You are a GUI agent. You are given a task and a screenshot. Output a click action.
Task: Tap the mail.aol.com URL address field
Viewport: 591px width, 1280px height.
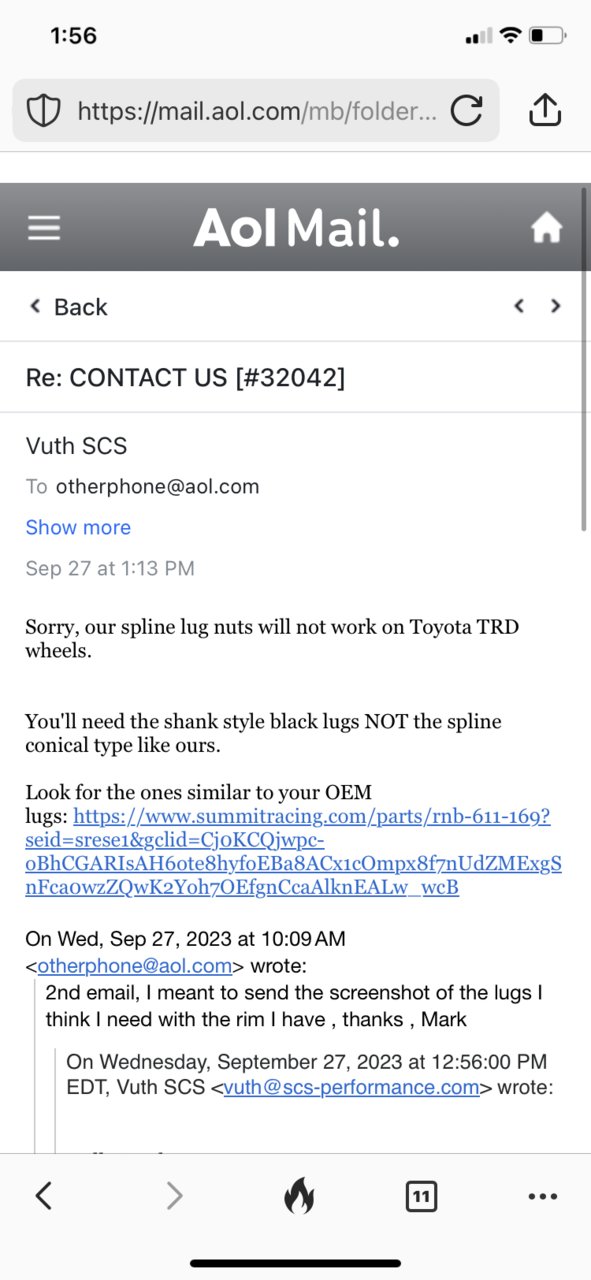(255, 111)
